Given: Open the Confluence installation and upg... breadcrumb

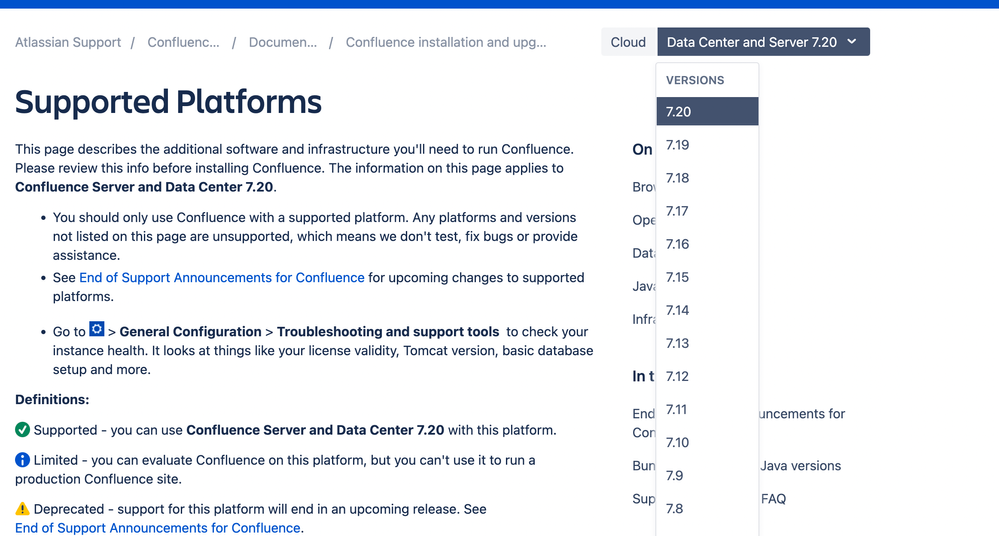Looking at the screenshot, I should (x=446, y=42).
